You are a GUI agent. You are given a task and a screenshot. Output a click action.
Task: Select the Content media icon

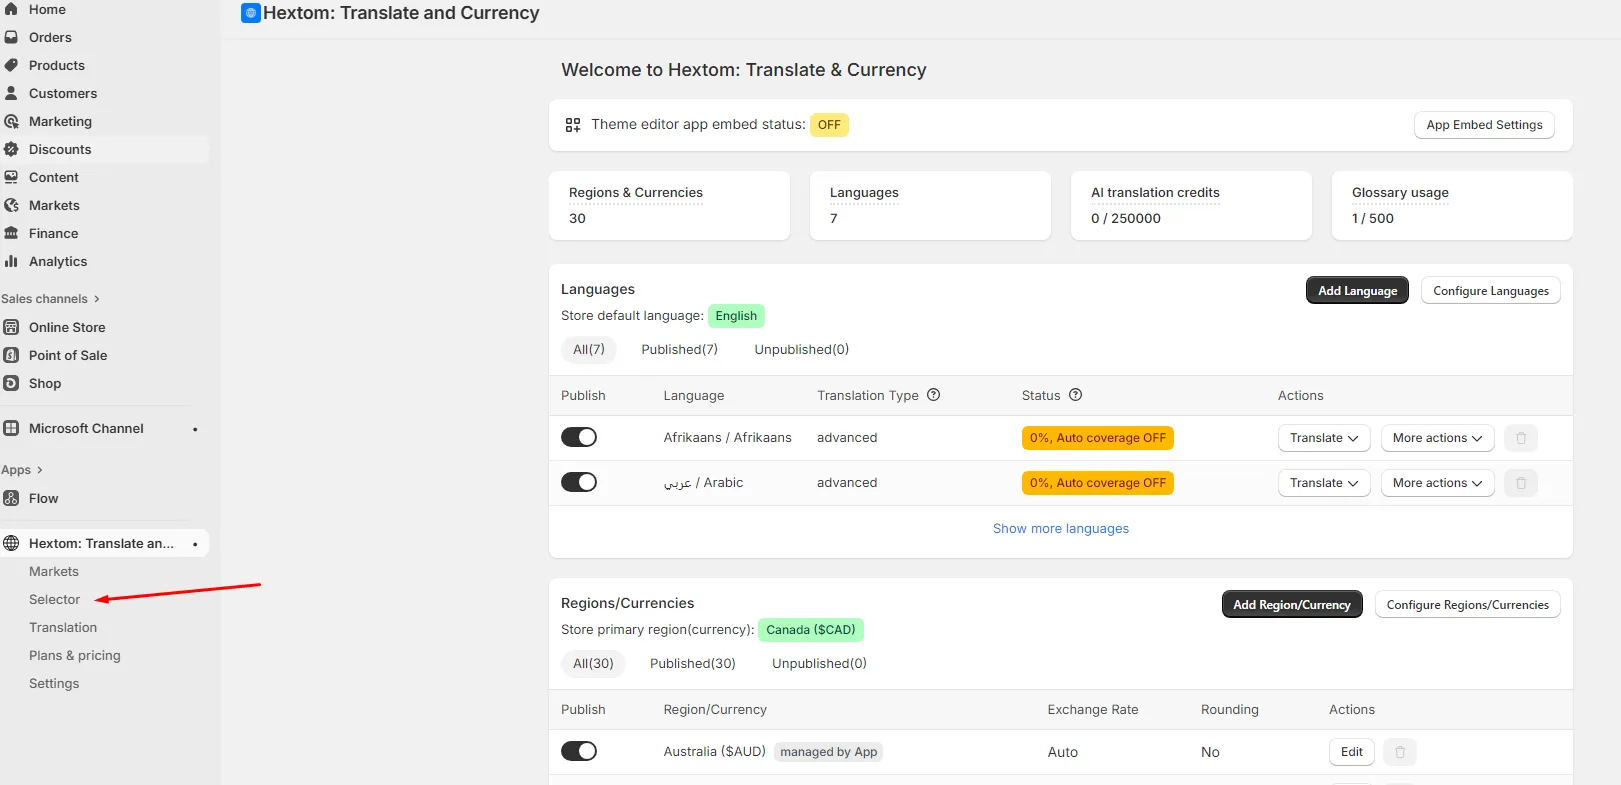click(x=11, y=177)
